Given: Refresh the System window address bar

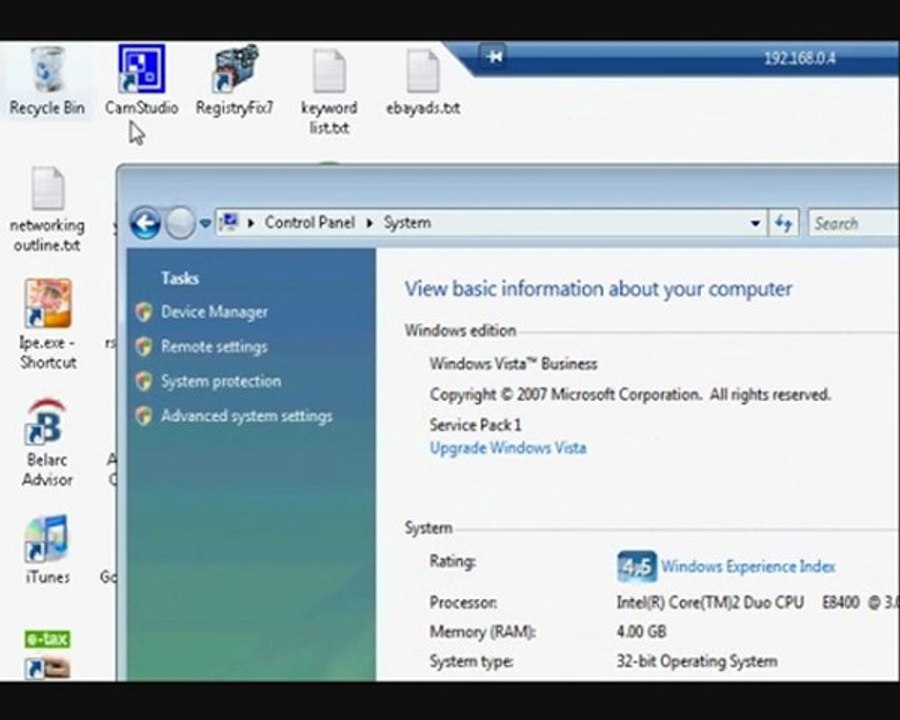Looking at the screenshot, I should coord(783,223).
